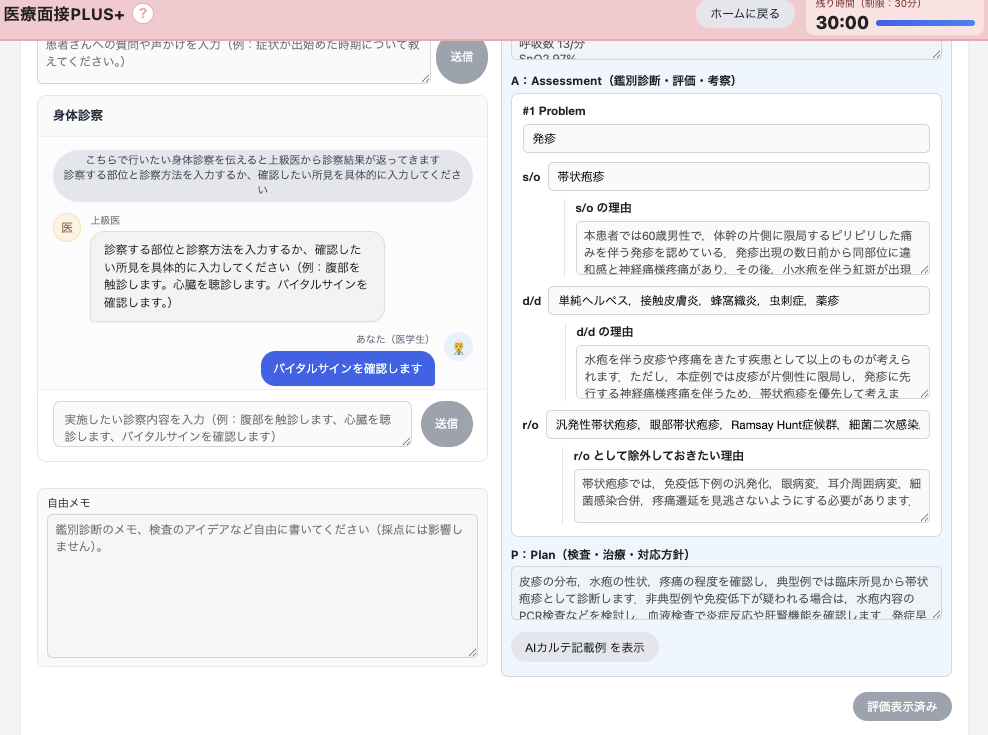Edit the s/o の理由 text area
Viewport: 988px width, 735px height.
[x=752, y=248]
